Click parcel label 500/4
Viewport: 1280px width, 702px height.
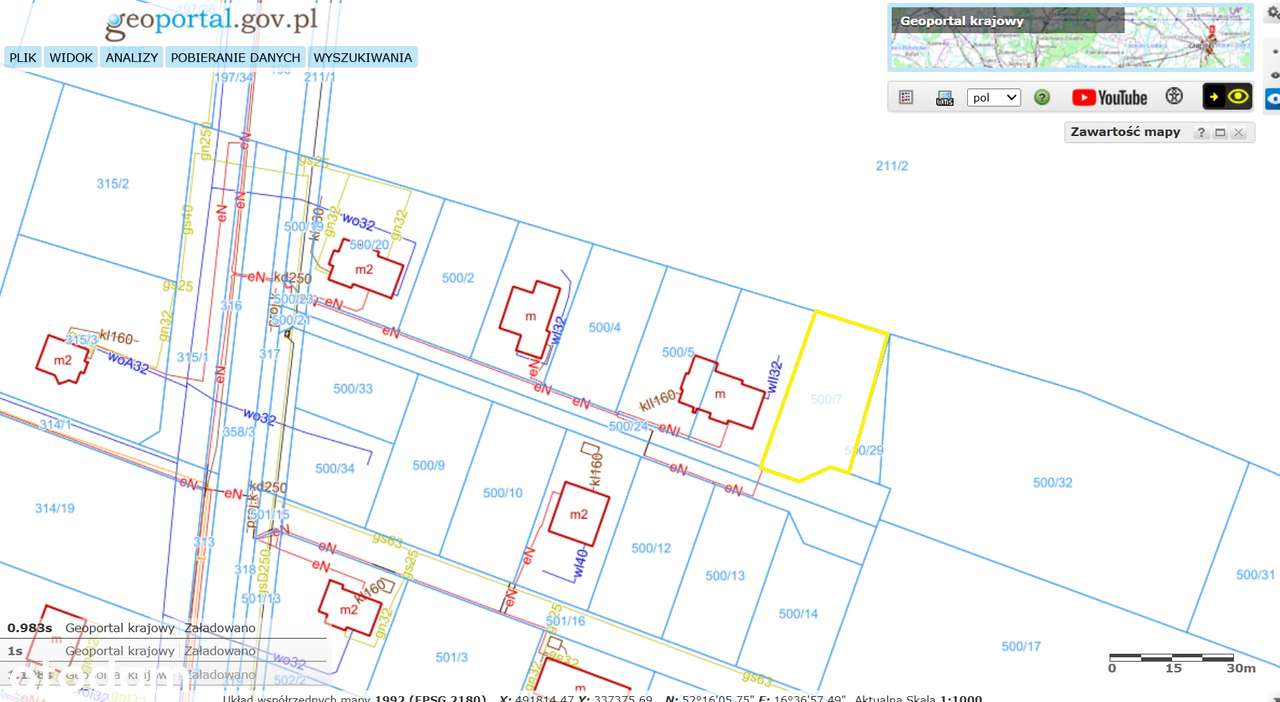click(x=605, y=327)
